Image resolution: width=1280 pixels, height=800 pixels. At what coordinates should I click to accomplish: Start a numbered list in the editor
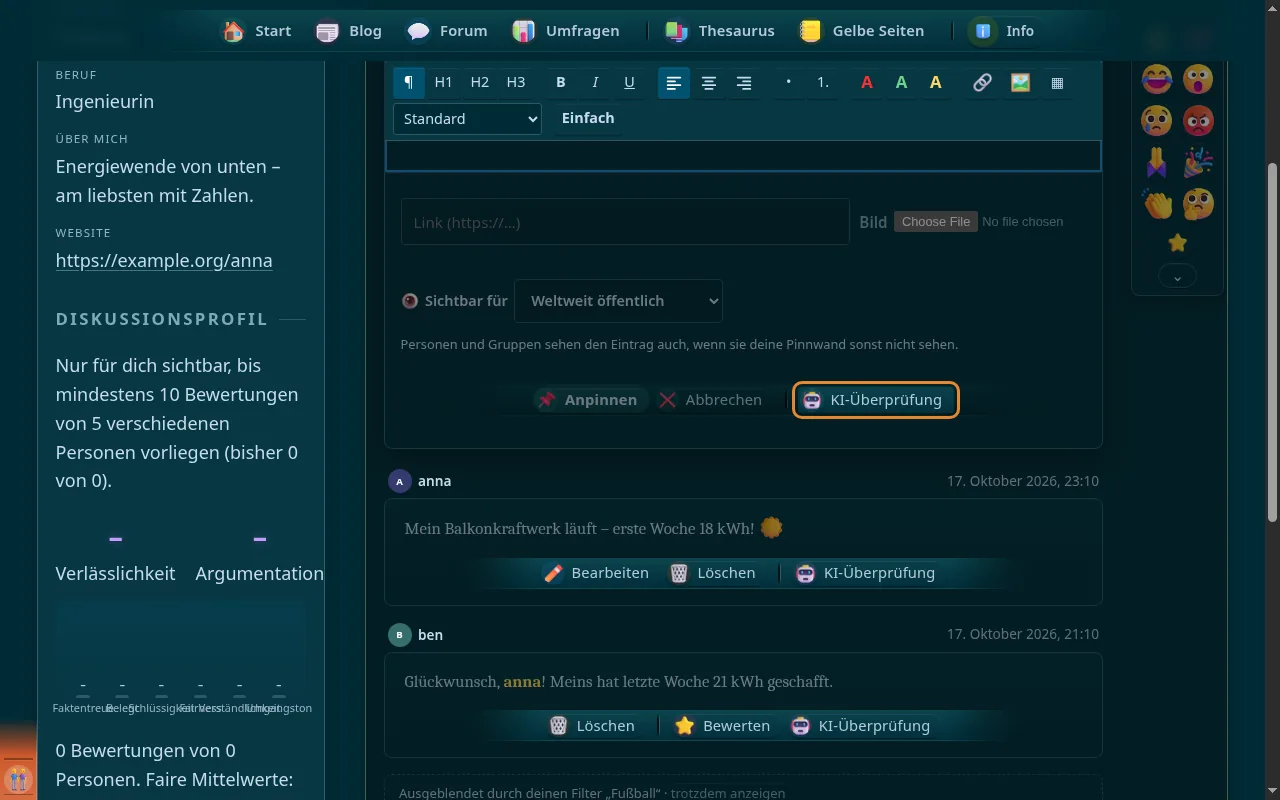tap(823, 83)
